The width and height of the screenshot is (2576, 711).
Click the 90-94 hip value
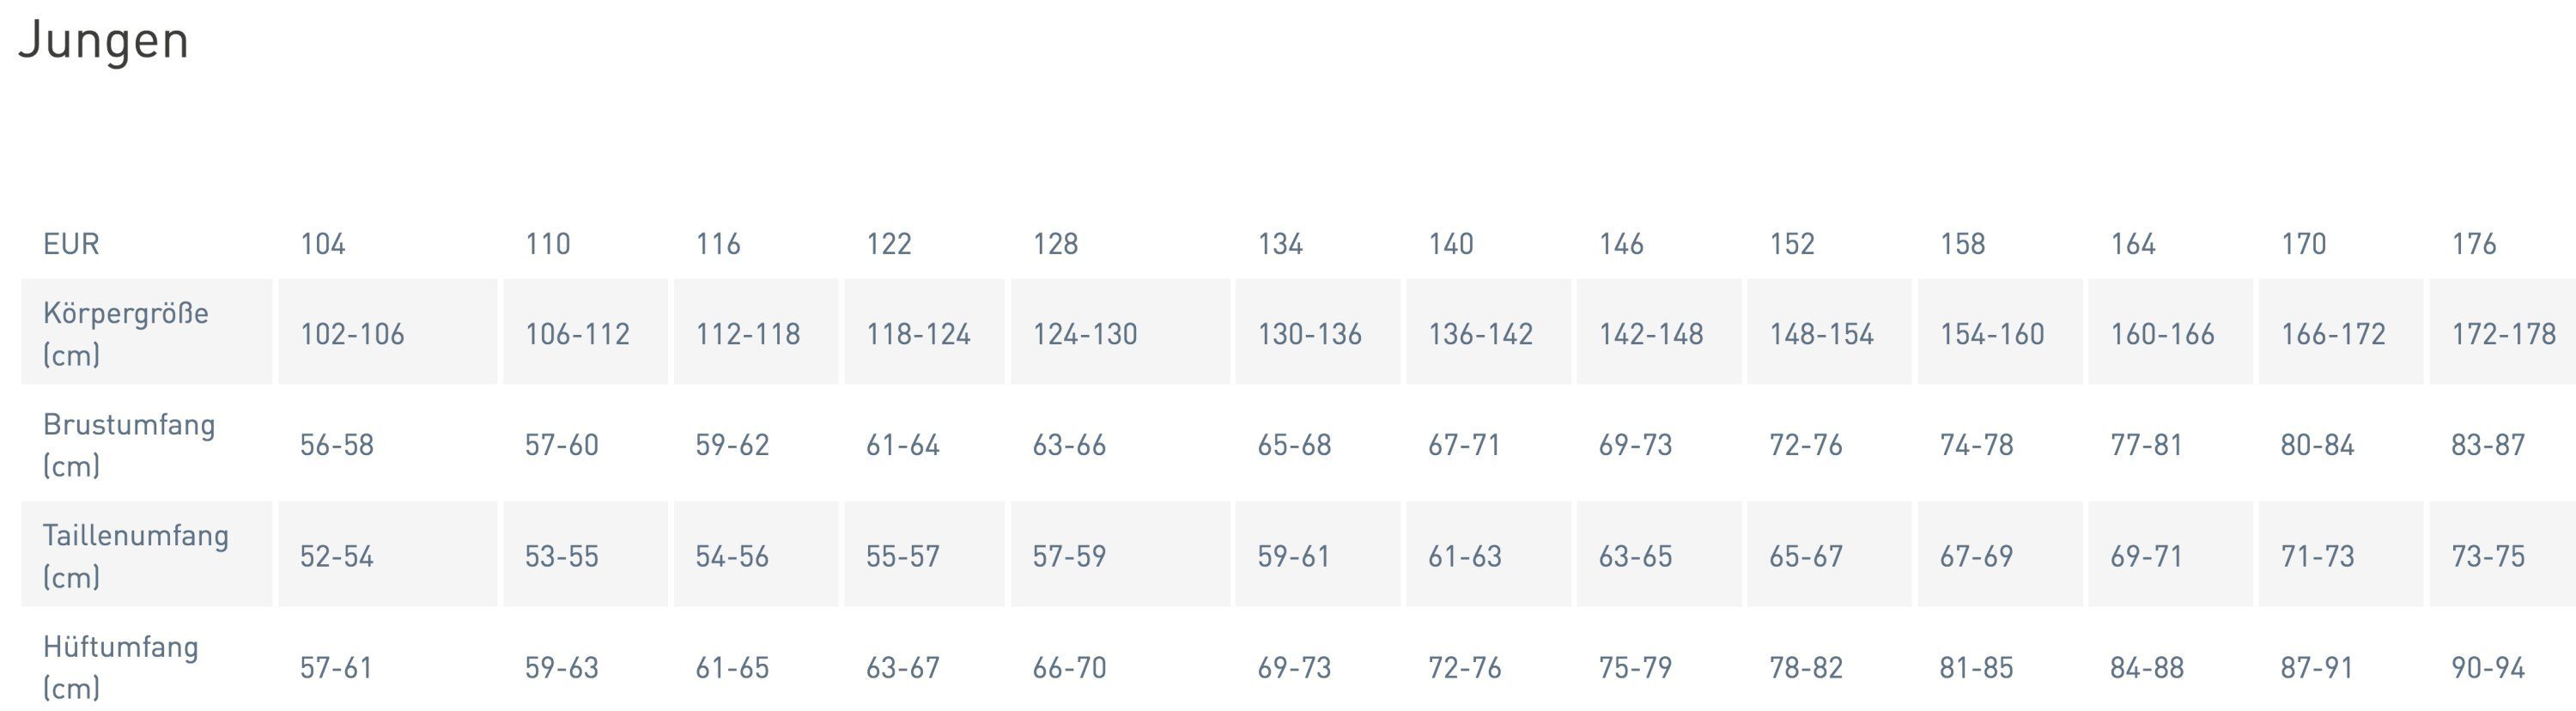[2488, 667]
